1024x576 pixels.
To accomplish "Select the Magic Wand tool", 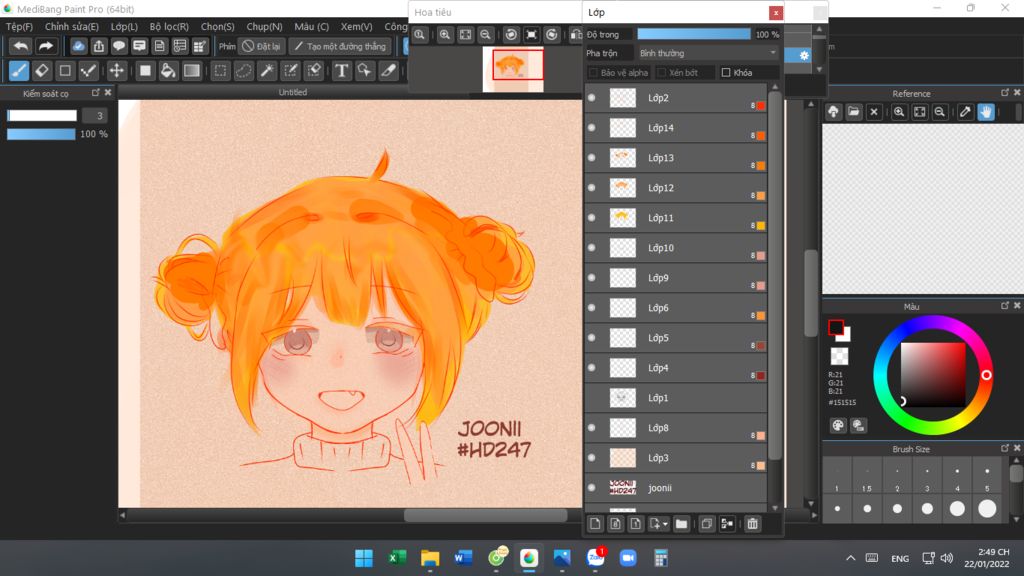I will click(x=267, y=71).
